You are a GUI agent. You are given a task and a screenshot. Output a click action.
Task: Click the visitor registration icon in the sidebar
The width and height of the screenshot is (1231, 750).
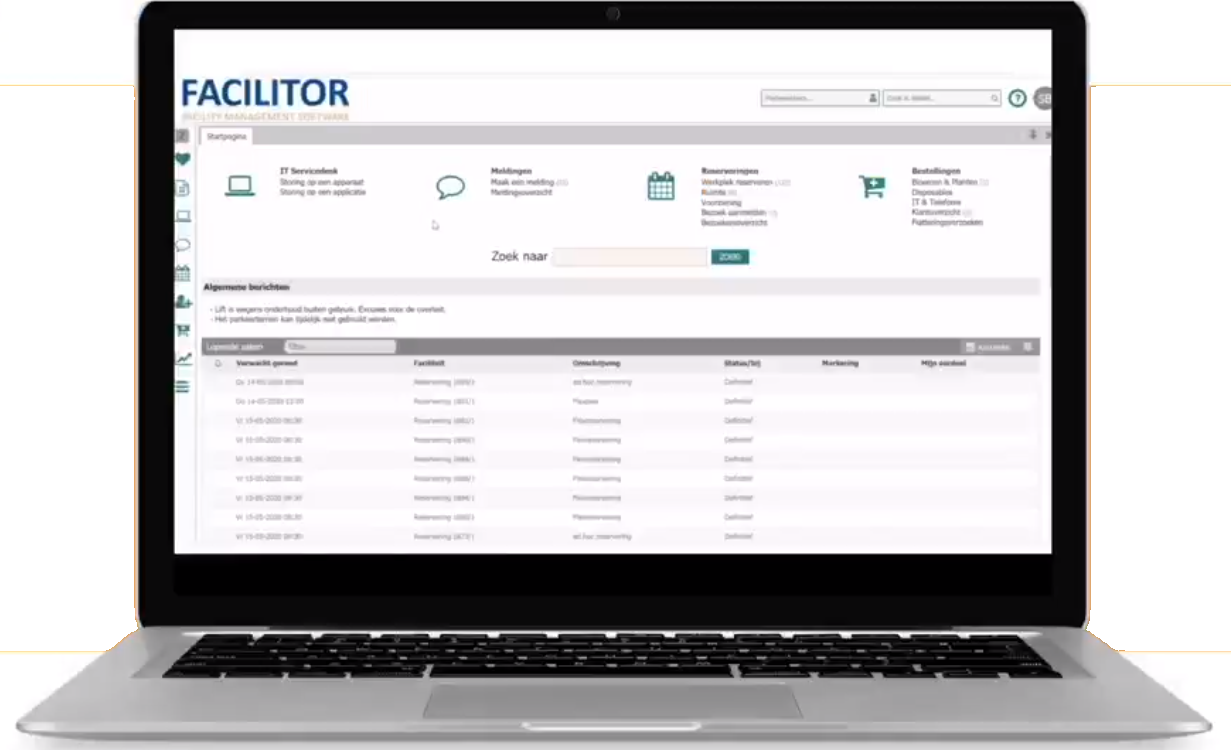click(x=184, y=302)
